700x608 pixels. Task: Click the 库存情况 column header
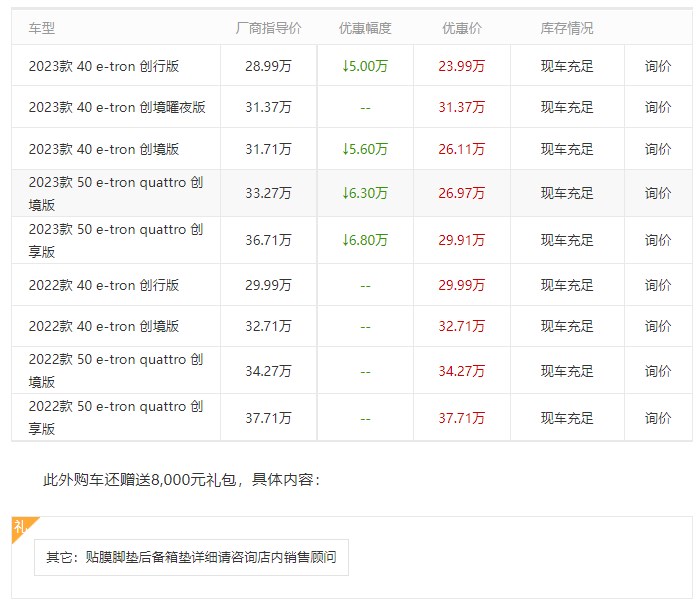tap(567, 28)
